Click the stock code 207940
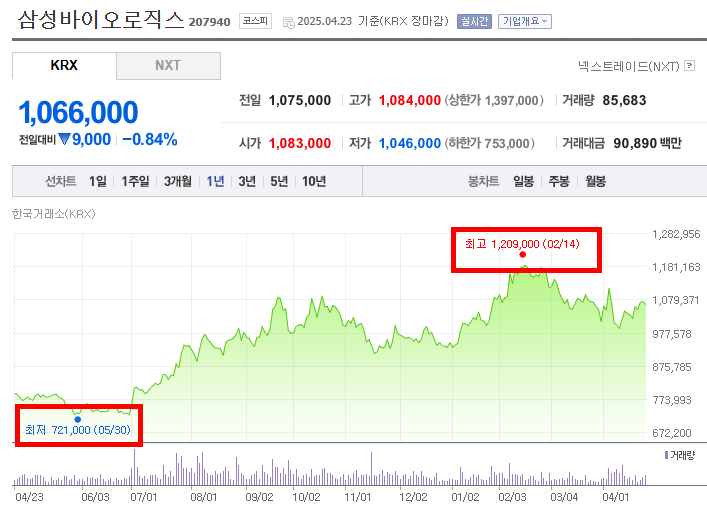The image size is (707, 518). point(209,22)
